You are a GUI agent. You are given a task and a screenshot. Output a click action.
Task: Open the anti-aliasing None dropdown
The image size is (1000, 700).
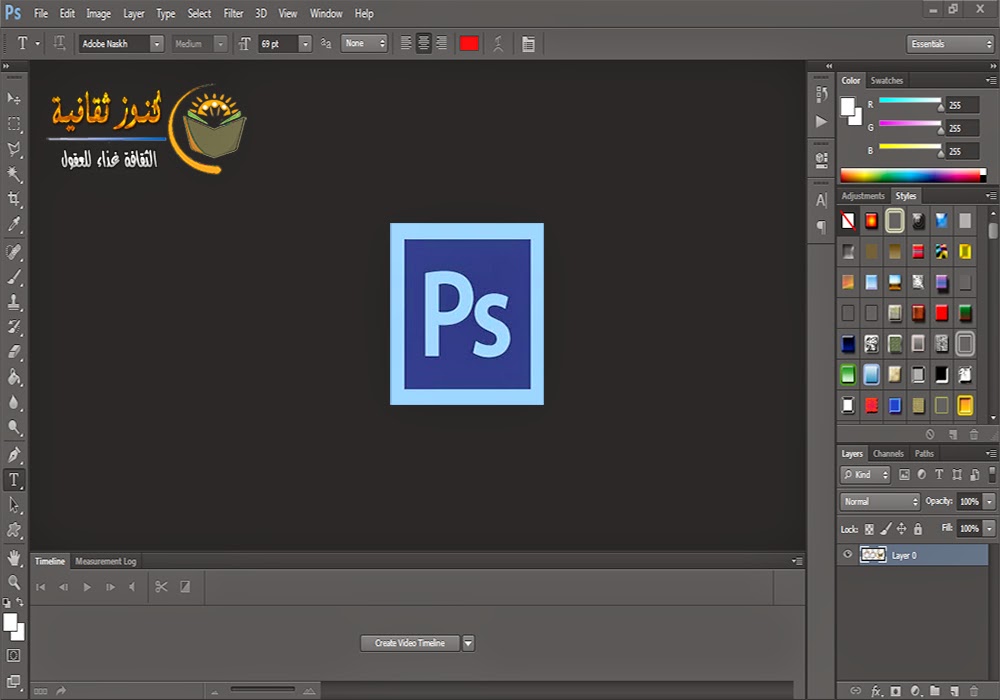364,43
